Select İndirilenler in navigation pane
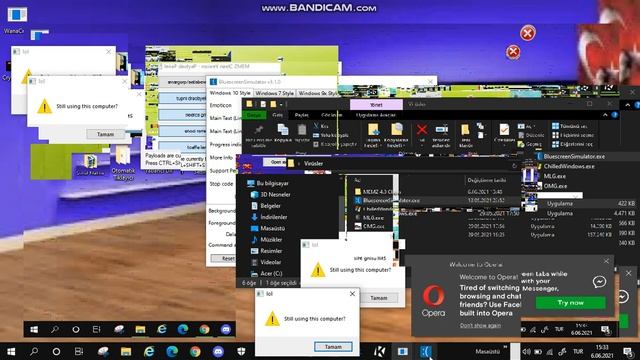This screenshot has width=640, height=360. tap(269, 217)
